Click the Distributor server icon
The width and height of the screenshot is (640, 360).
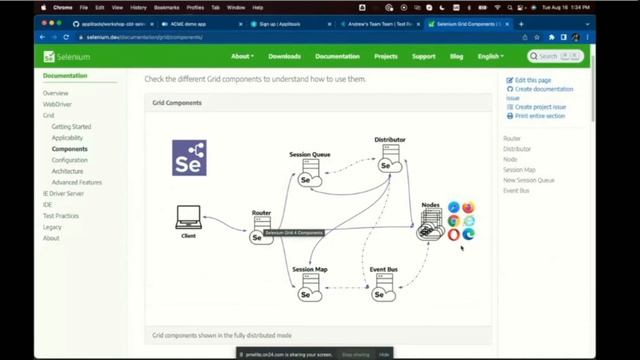[x=389, y=159]
